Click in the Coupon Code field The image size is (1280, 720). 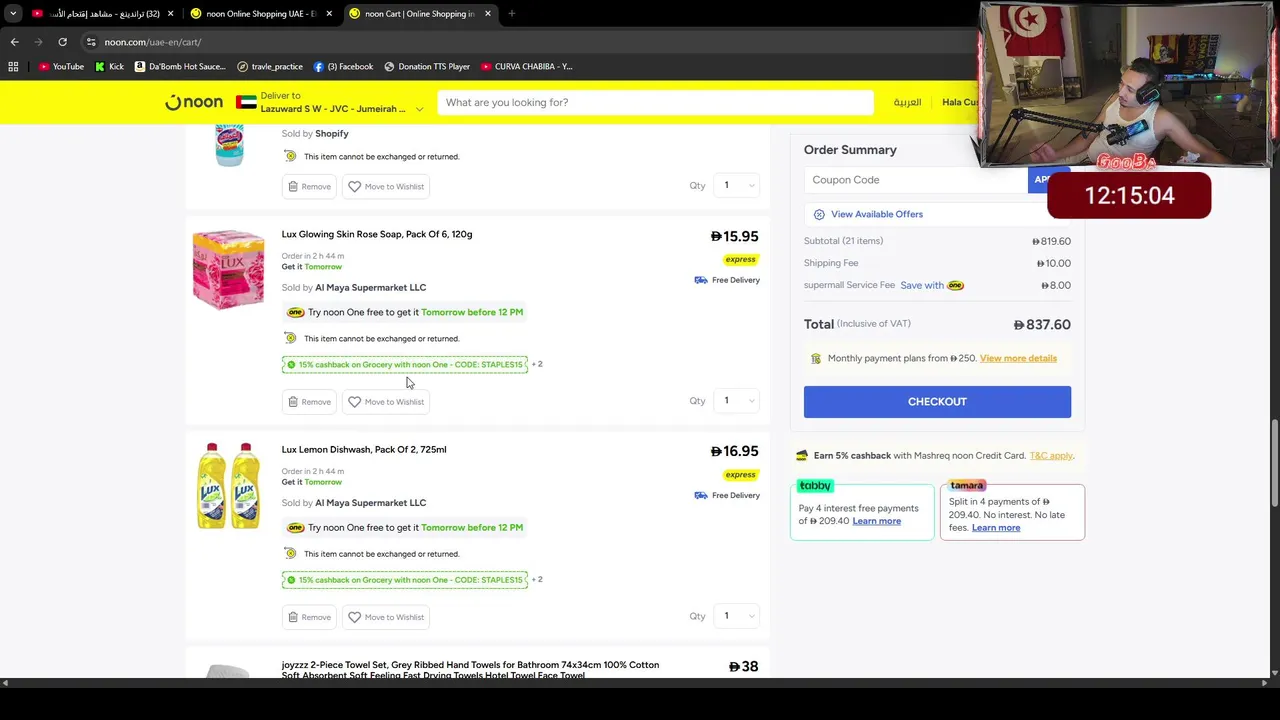(915, 180)
